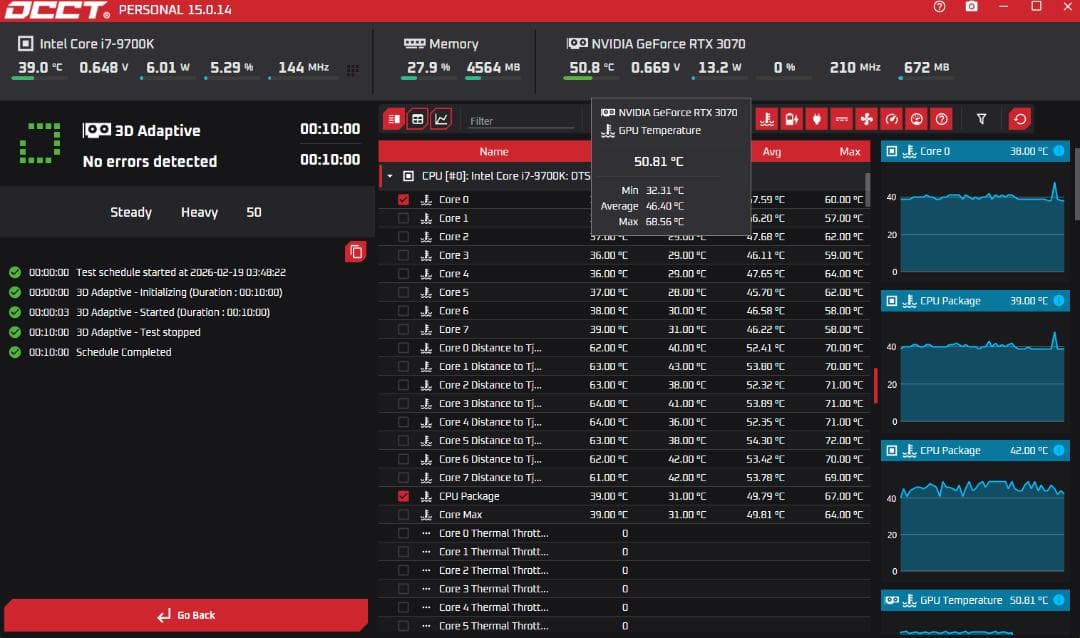Collapse the CPU [#0] Intel Core i7-9700K group
This screenshot has height=638, width=1080.
click(390, 176)
